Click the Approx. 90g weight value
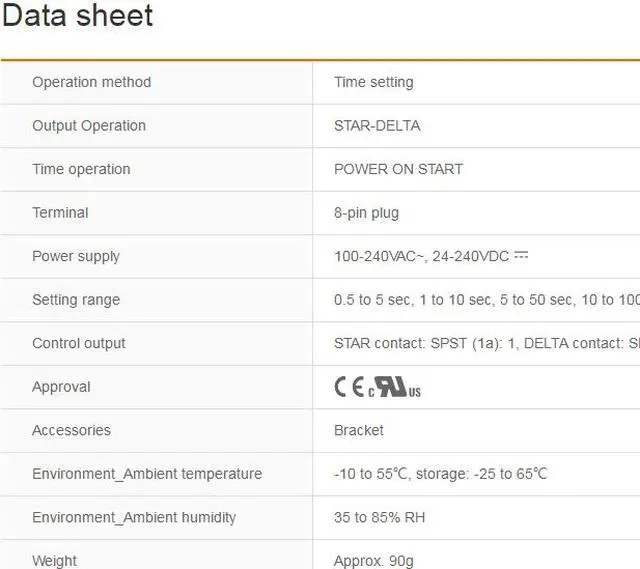The height and width of the screenshot is (569, 640). pos(374,561)
